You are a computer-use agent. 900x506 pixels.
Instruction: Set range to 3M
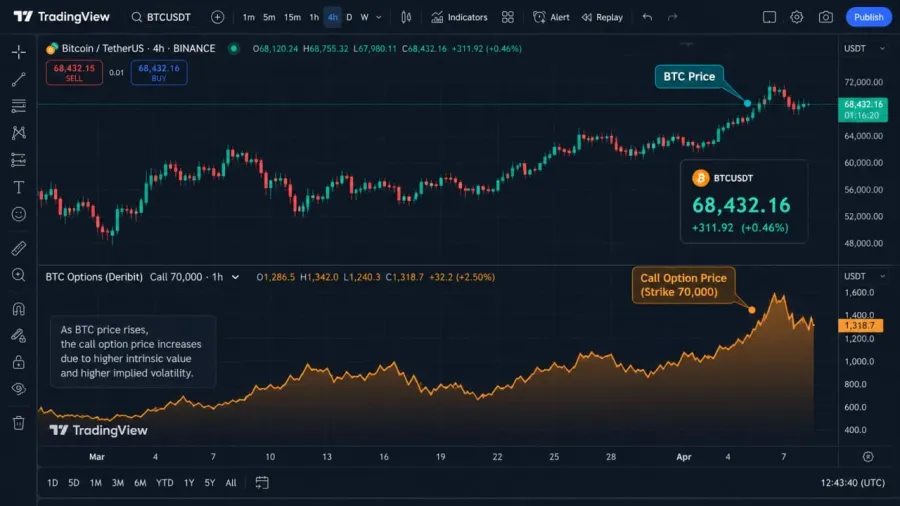pos(118,483)
